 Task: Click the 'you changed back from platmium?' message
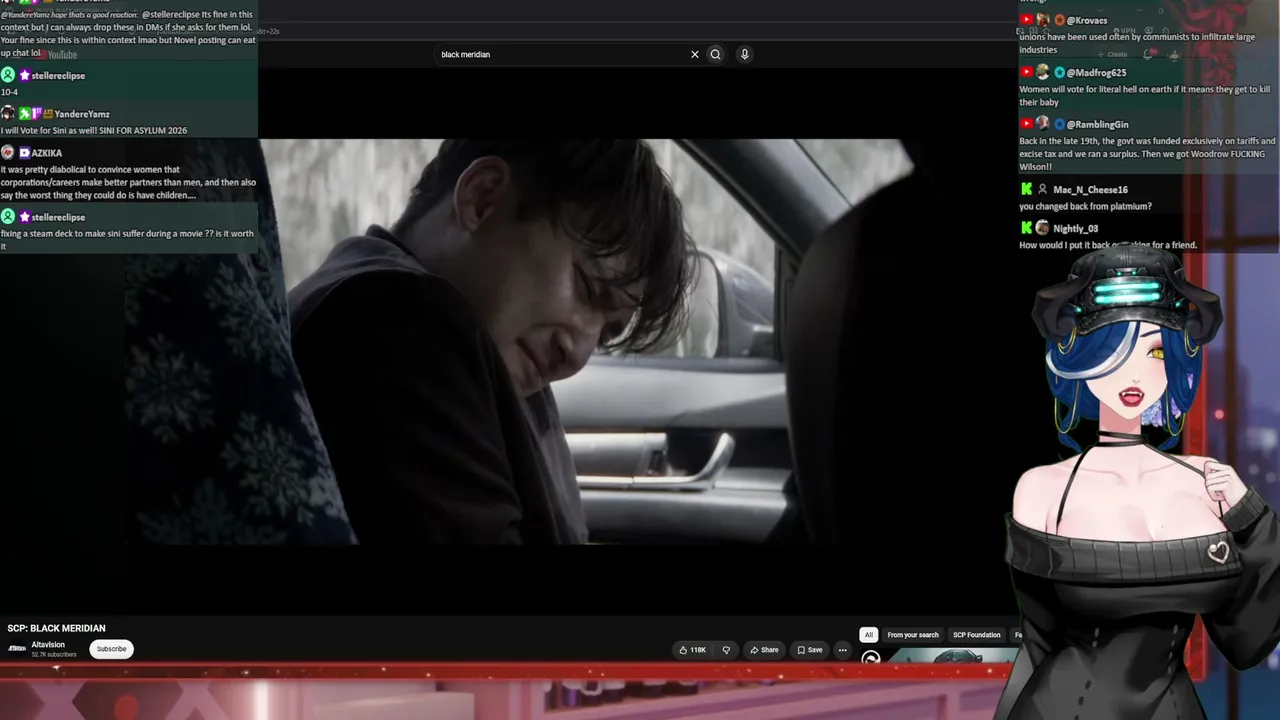coord(1085,206)
